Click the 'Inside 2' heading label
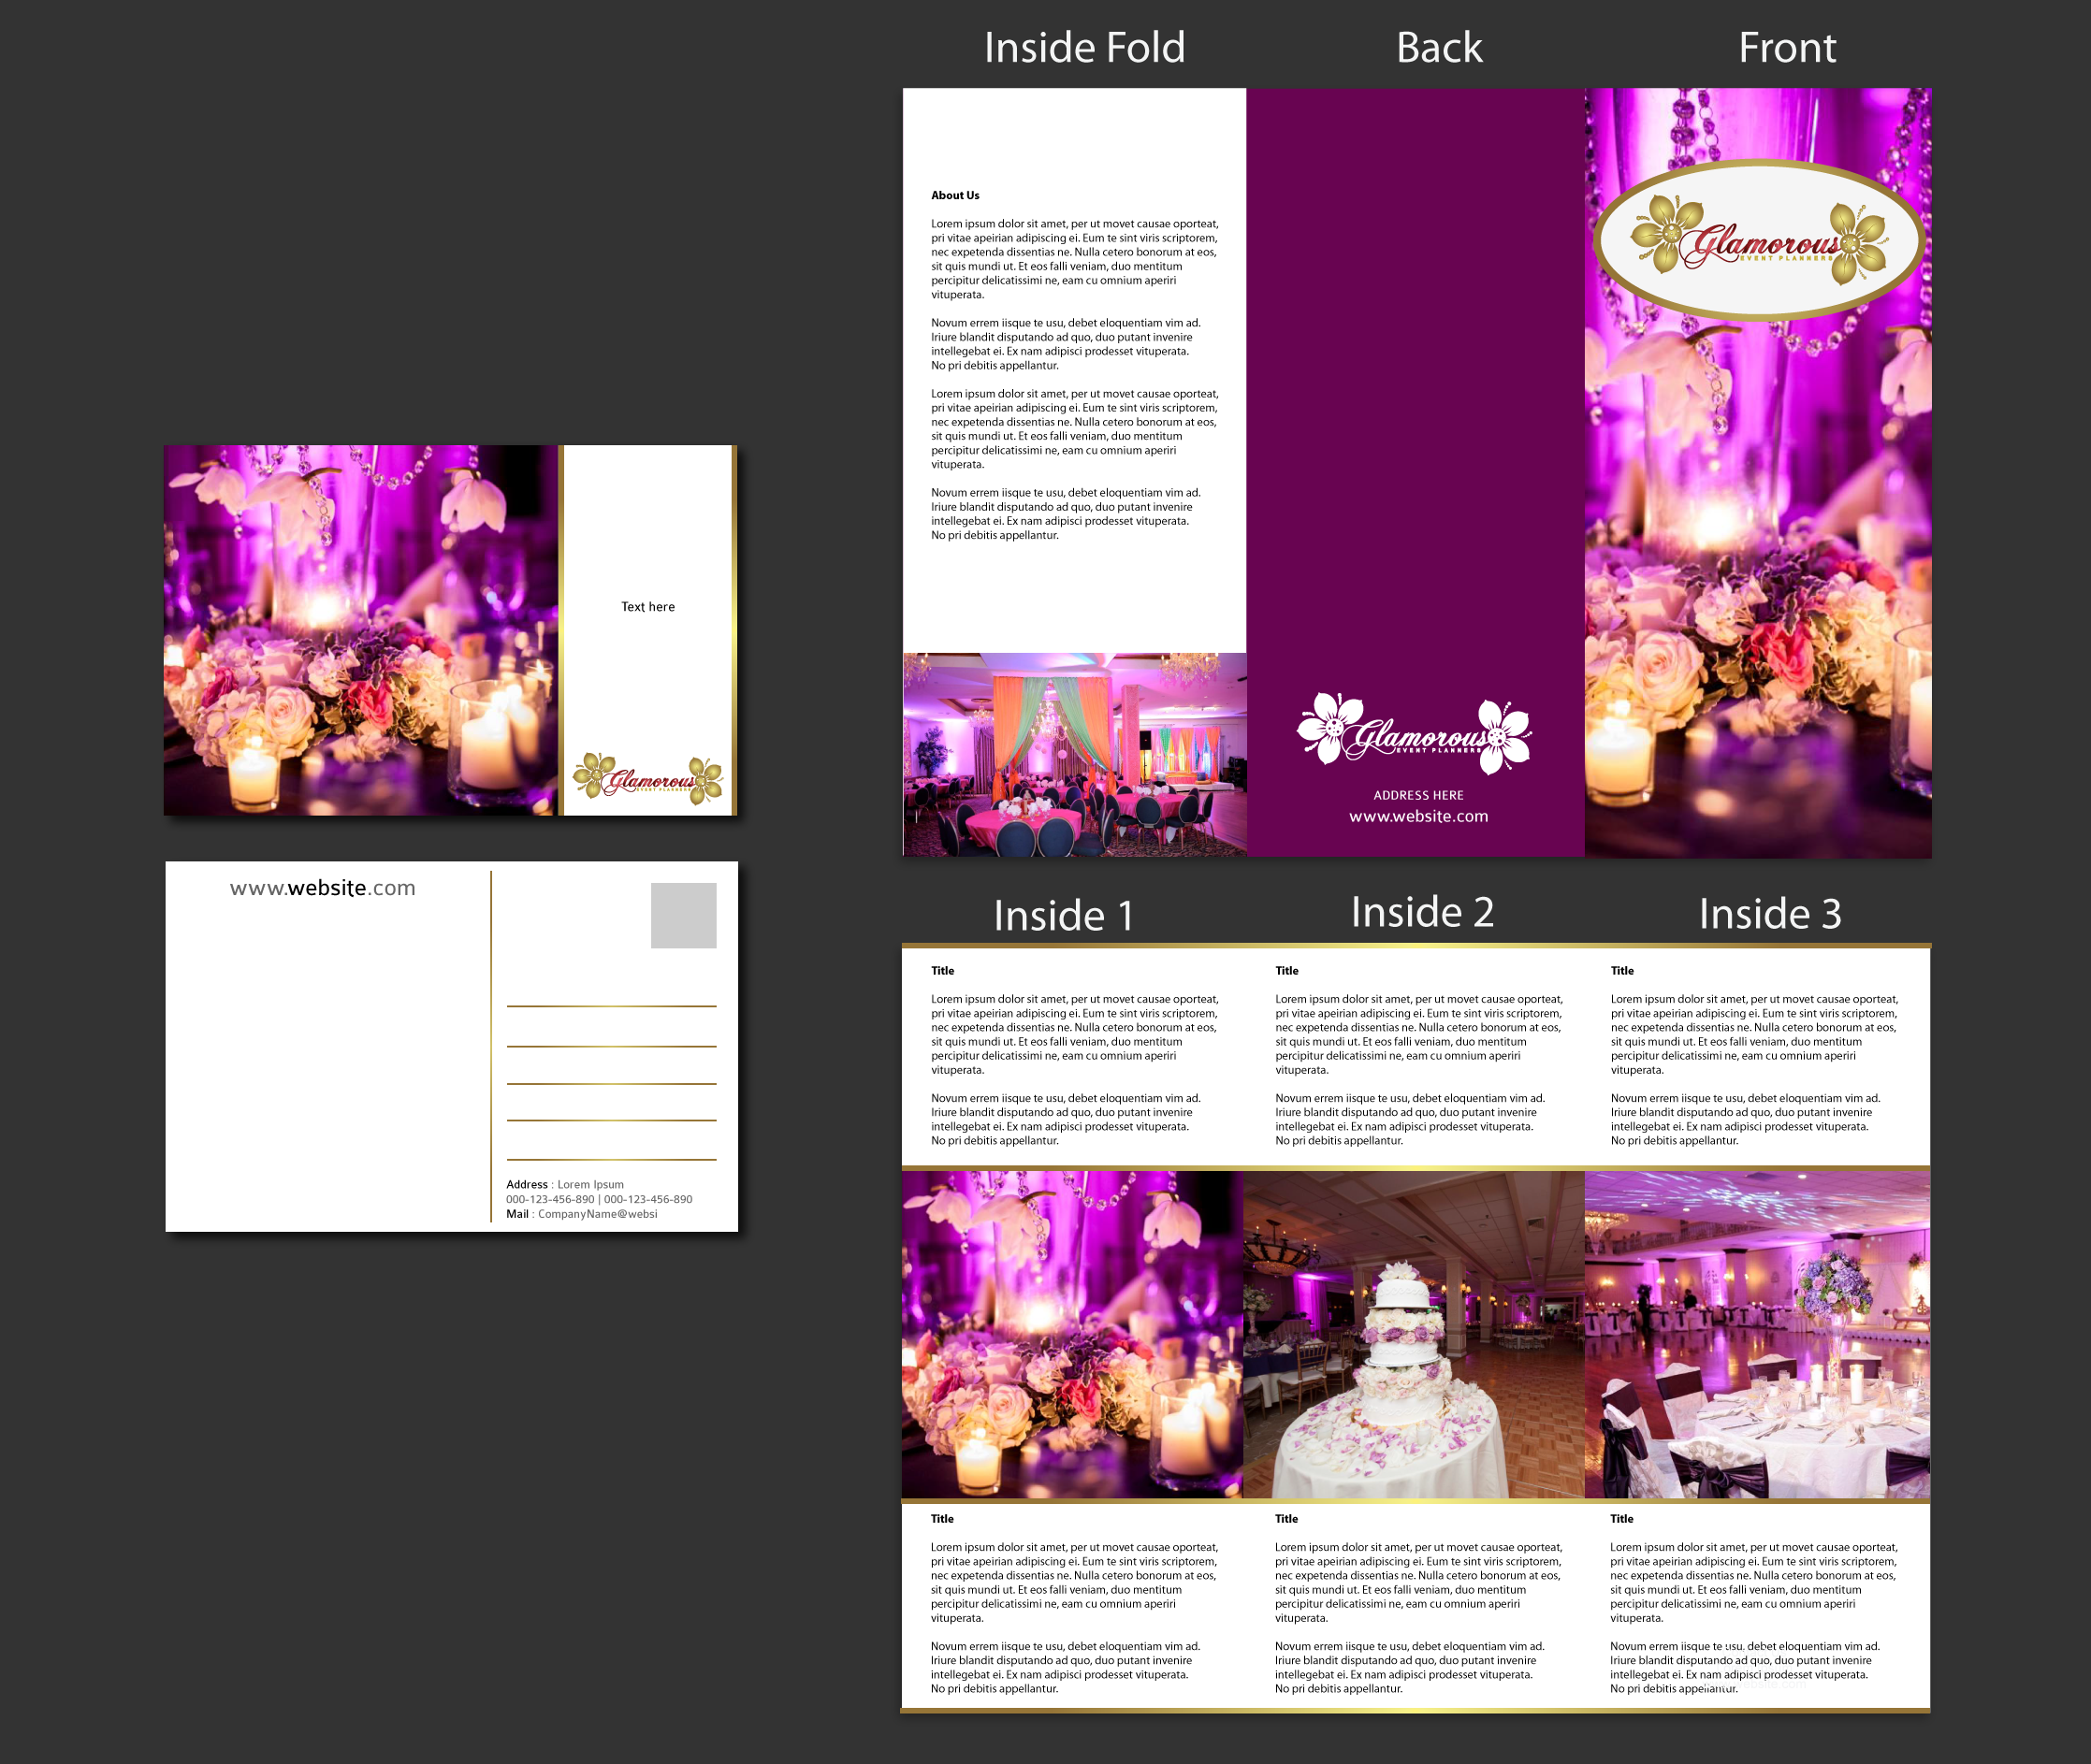The width and height of the screenshot is (2091, 1764). tap(1422, 912)
